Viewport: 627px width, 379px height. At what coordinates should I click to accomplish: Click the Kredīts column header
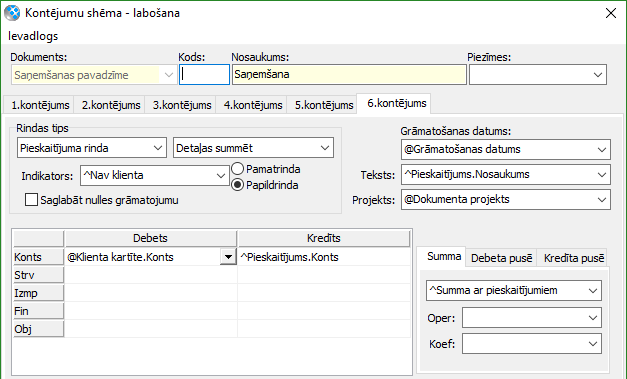click(x=324, y=238)
